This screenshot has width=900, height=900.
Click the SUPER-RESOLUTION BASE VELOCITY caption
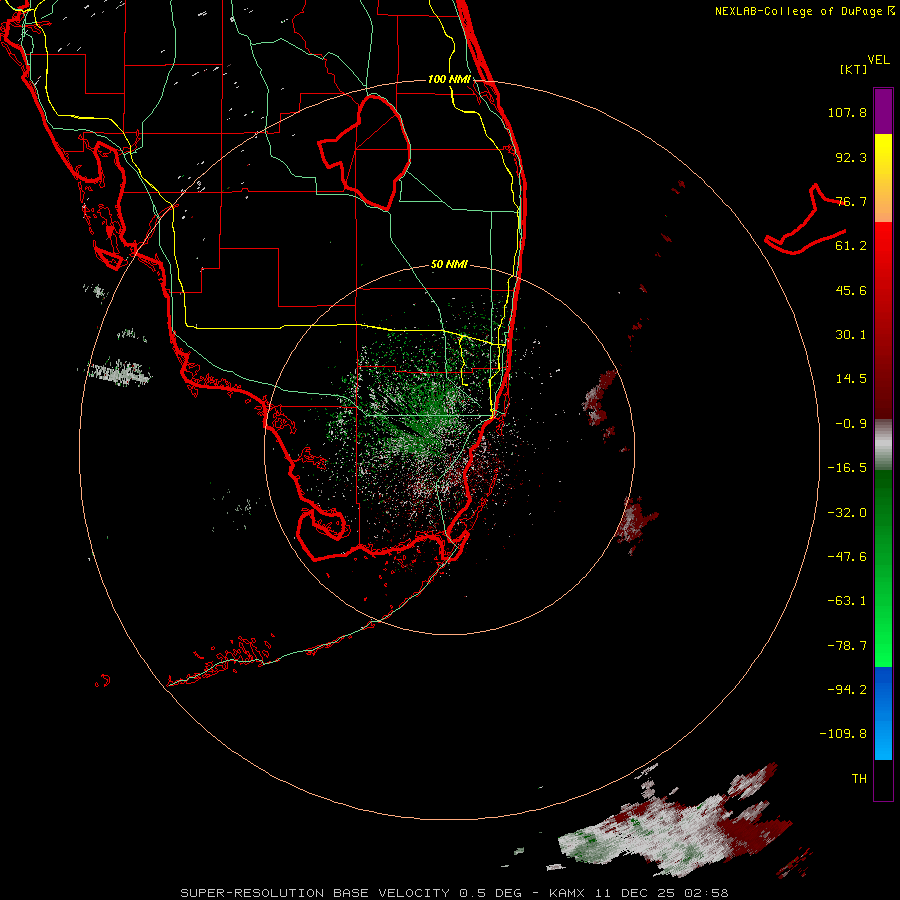click(x=316, y=893)
